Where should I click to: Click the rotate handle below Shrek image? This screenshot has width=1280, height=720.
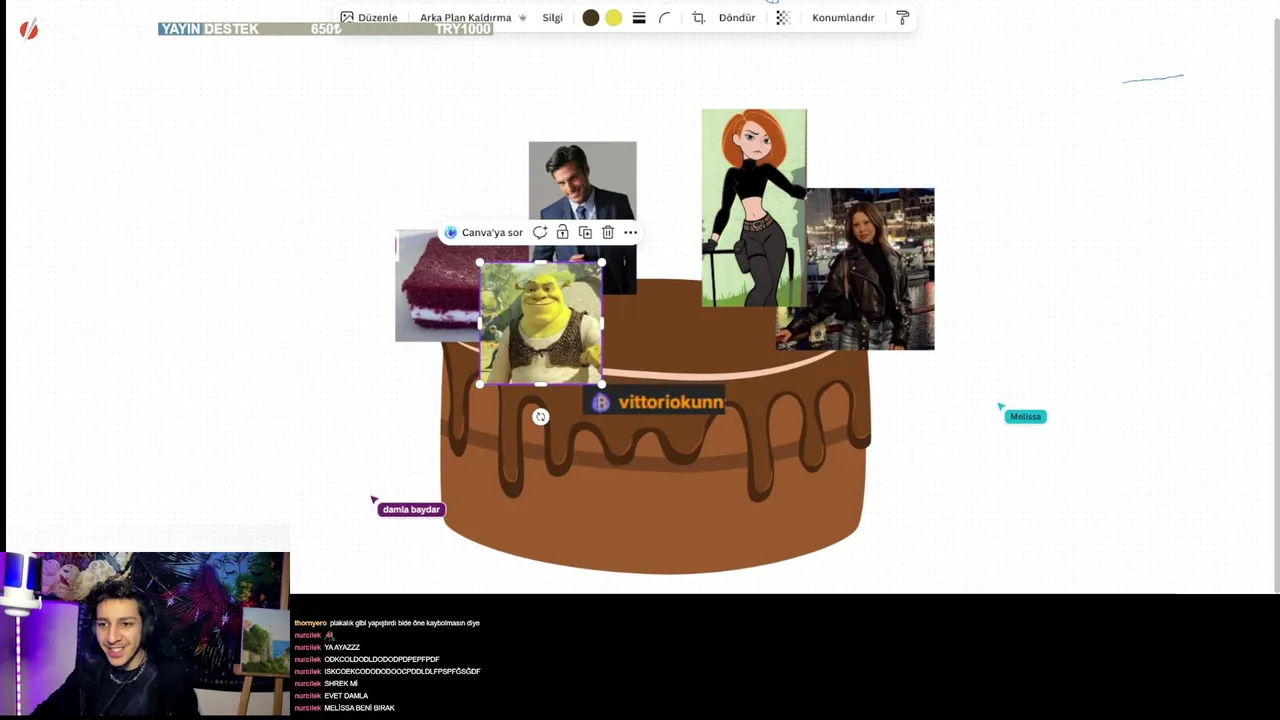541,417
